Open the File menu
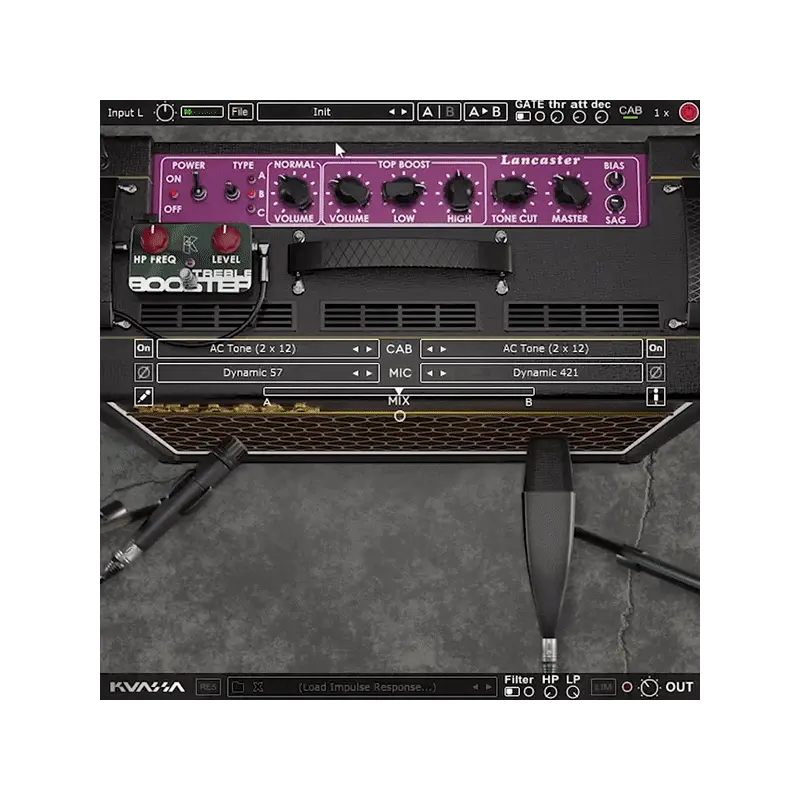This screenshot has height=800, width=800. [x=240, y=112]
